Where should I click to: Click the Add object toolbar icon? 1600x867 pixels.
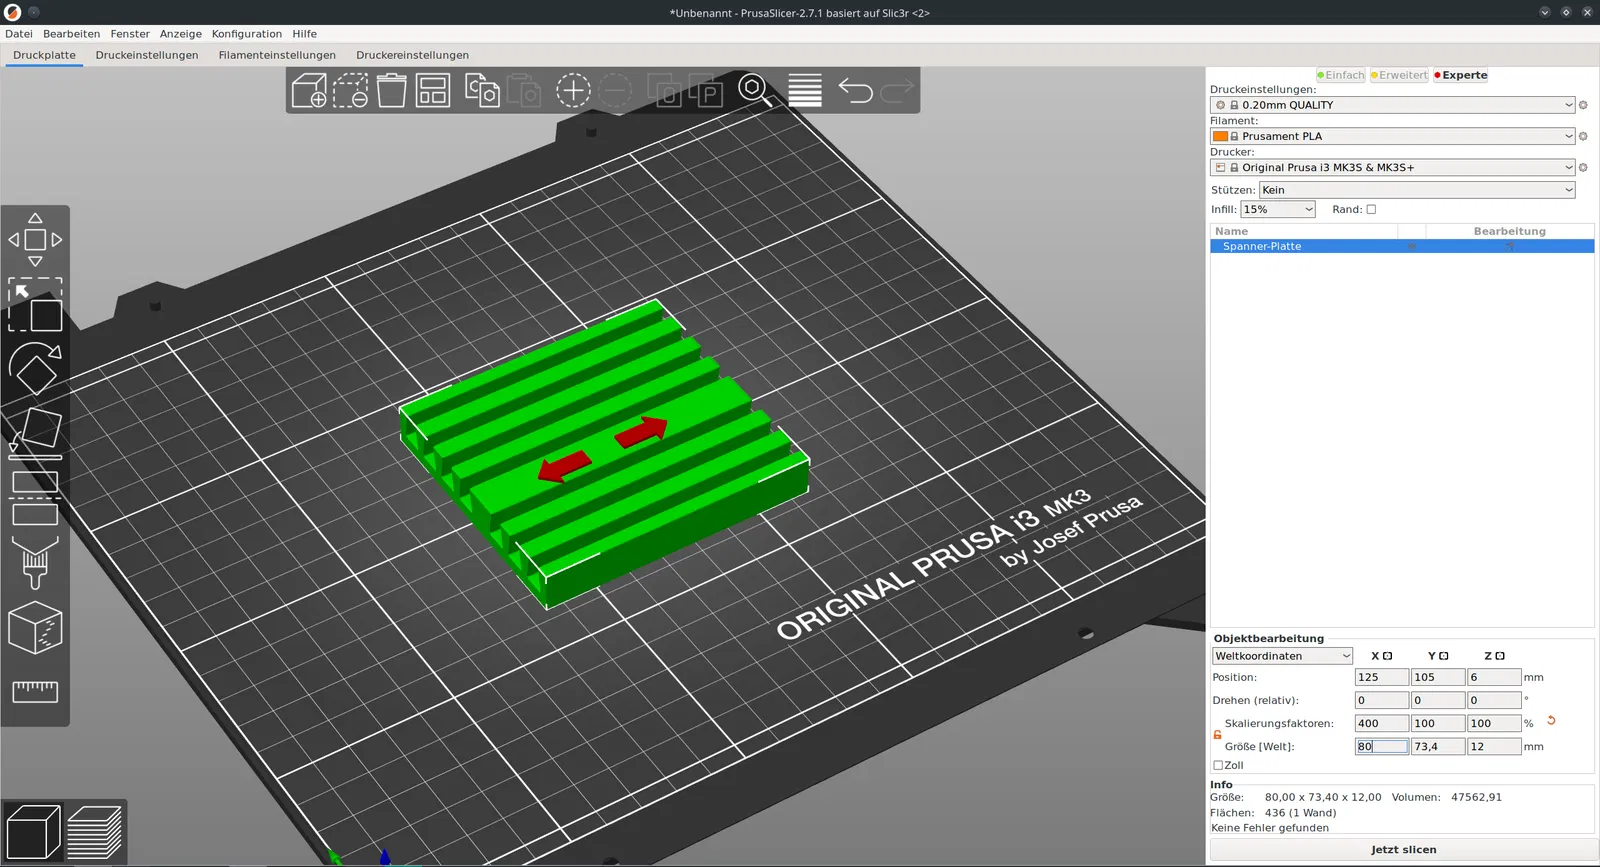tap(309, 91)
